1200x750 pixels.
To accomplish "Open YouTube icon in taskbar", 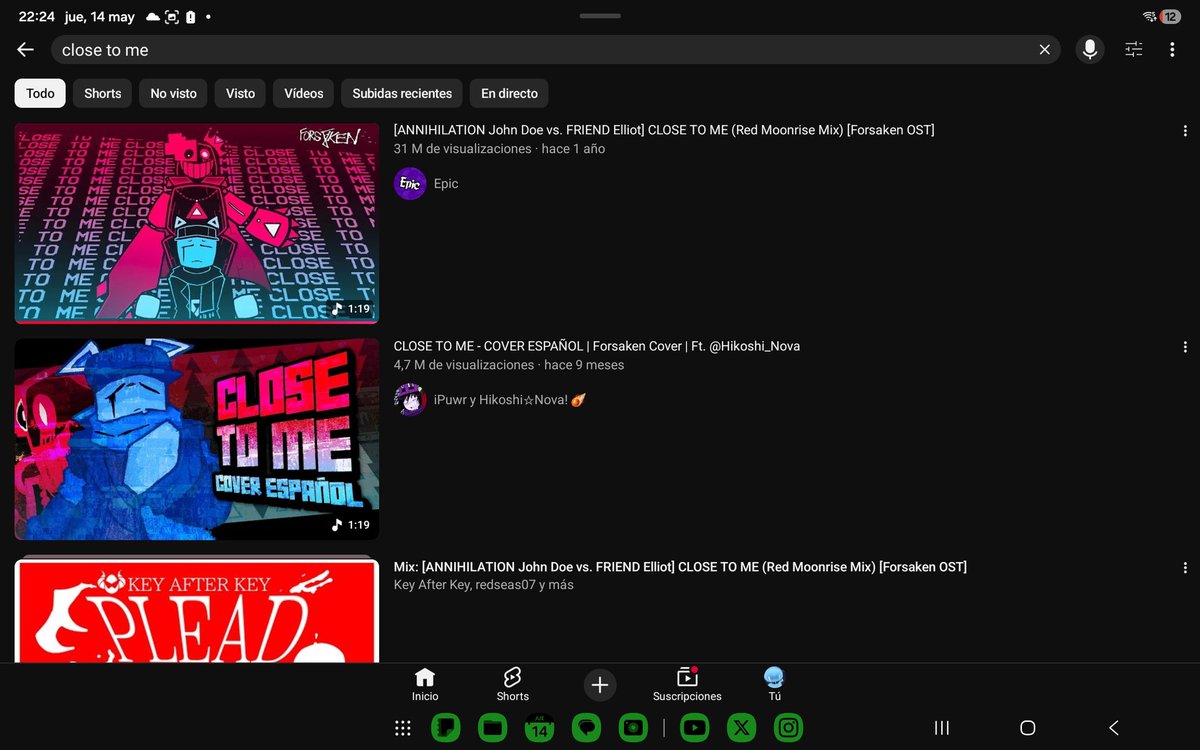I will coord(694,728).
